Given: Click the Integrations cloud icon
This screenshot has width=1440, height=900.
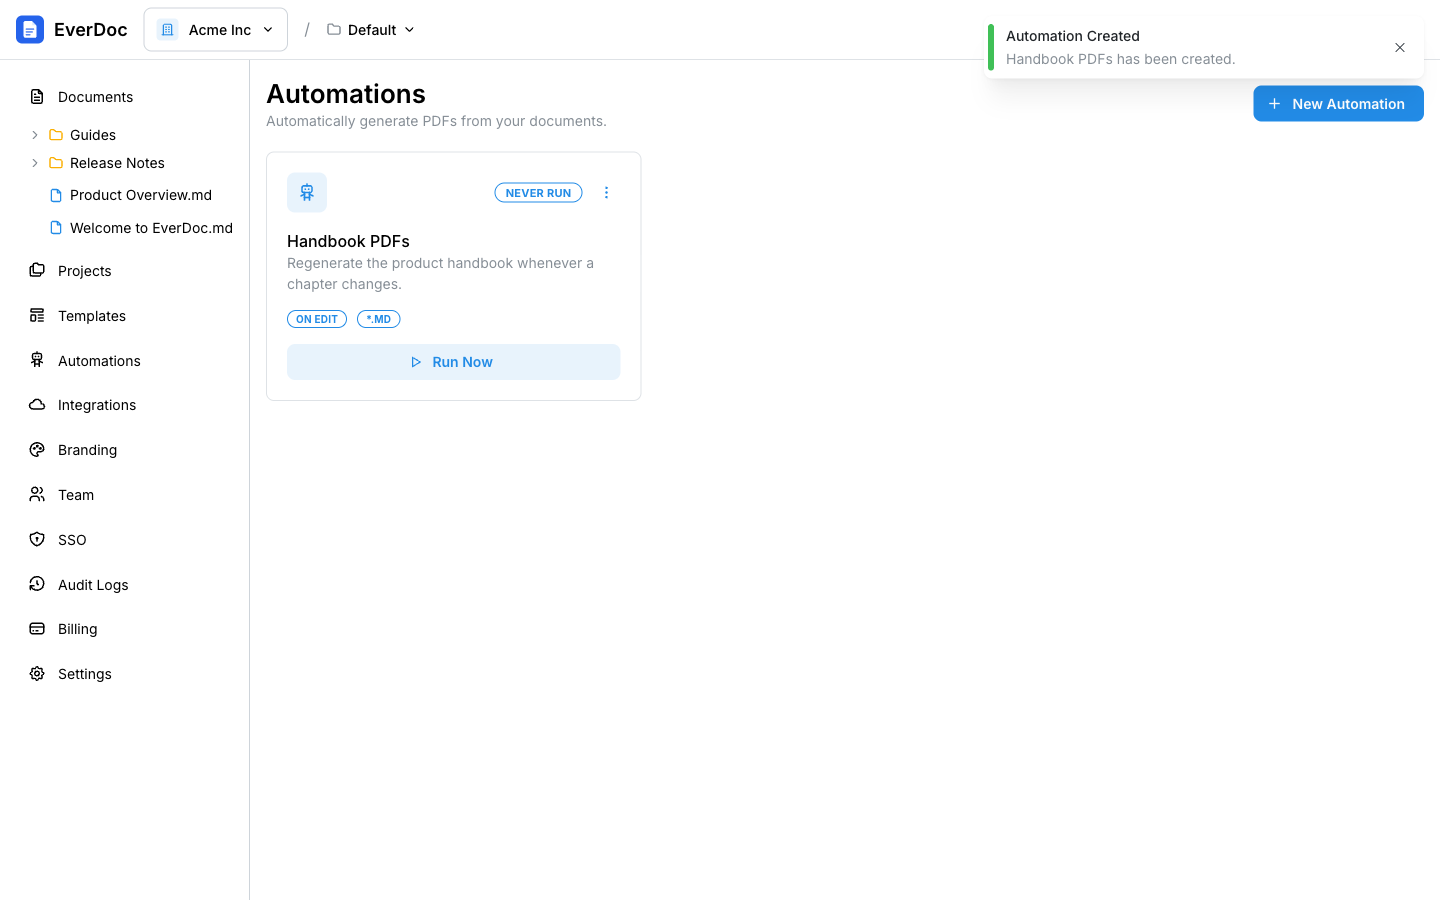Looking at the screenshot, I should click(37, 405).
